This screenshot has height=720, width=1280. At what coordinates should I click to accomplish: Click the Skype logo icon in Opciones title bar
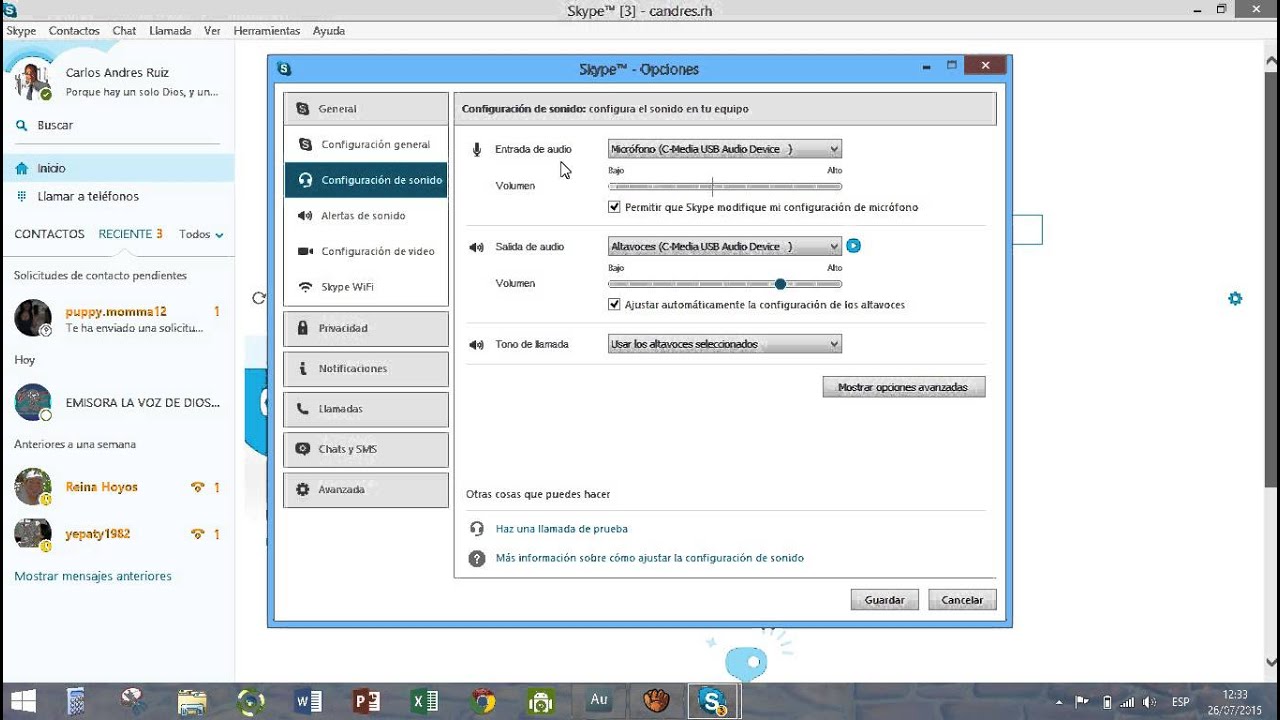pyautogui.click(x=284, y=69)
